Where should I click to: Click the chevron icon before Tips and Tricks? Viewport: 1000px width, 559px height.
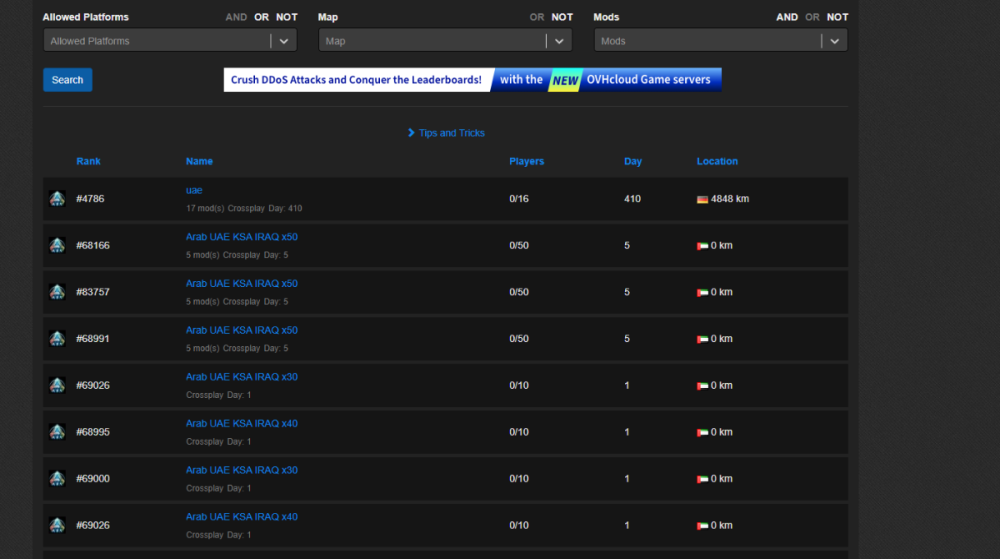point(411,133)
